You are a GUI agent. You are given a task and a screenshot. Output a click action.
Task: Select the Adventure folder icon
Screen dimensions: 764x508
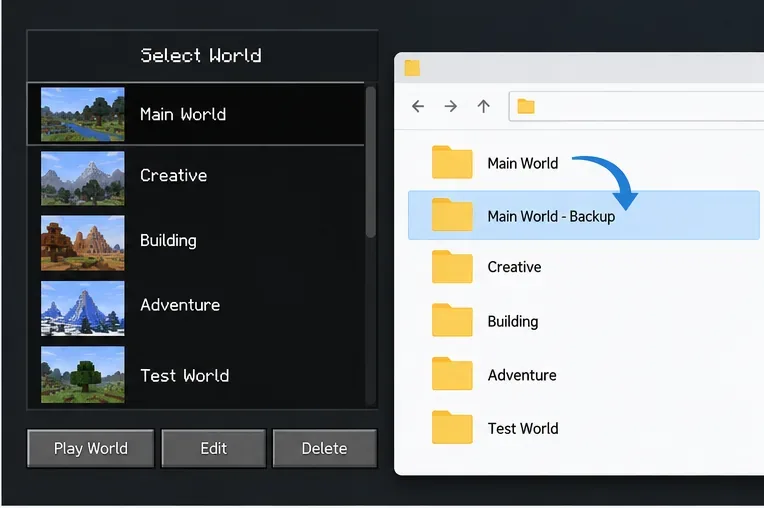[x=452, y=374]
